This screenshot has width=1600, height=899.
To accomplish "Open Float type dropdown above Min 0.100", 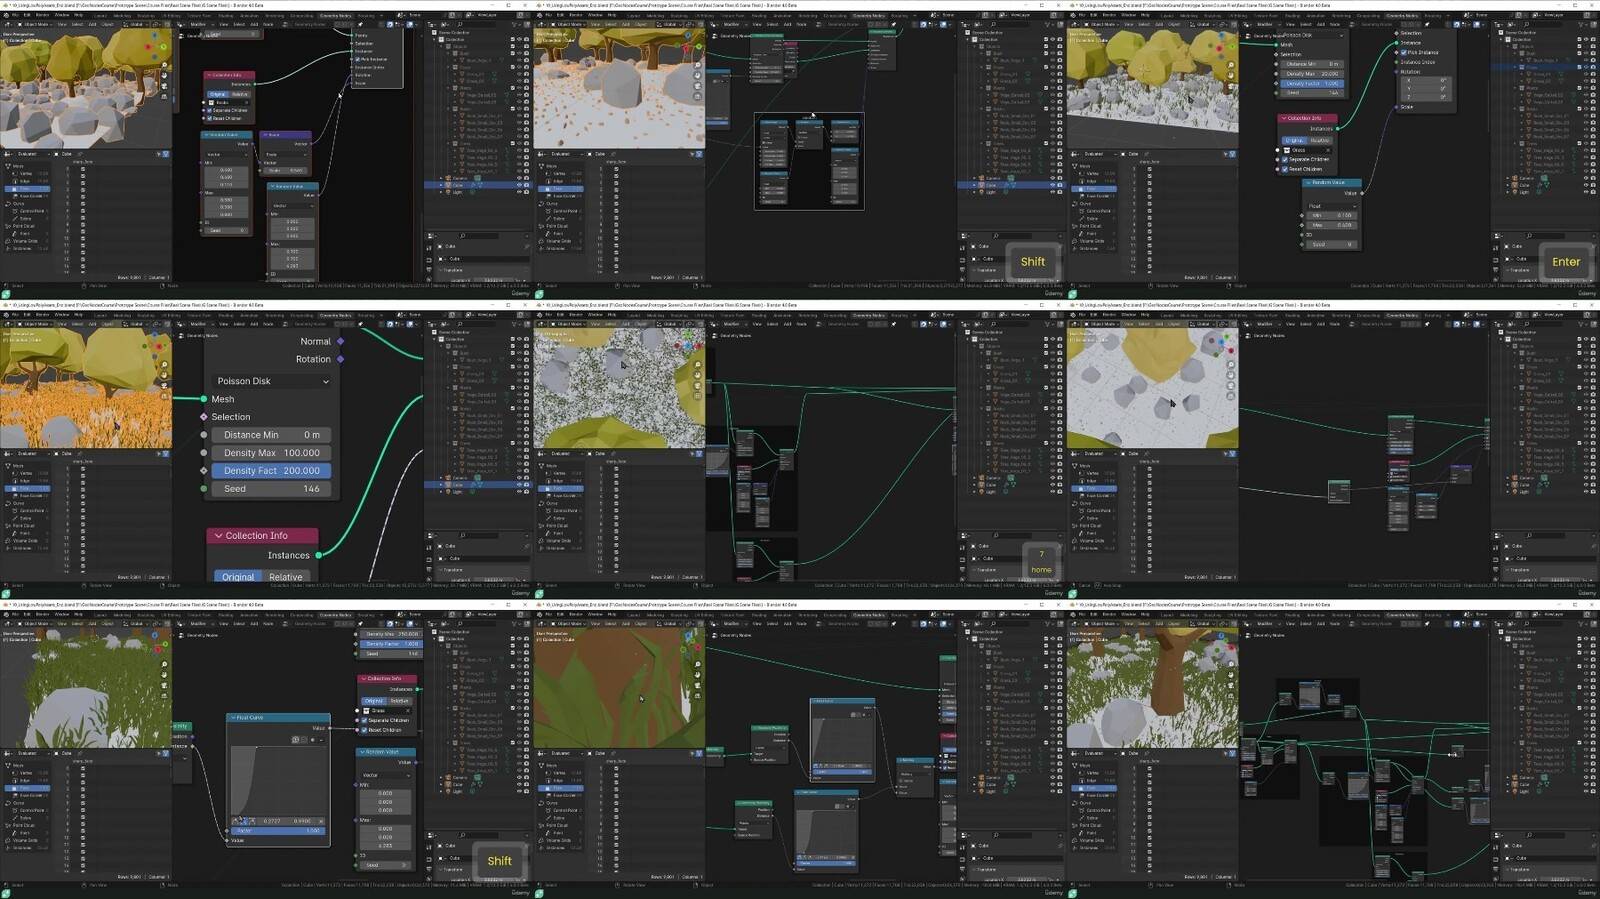I will [x=1330, y=206].
